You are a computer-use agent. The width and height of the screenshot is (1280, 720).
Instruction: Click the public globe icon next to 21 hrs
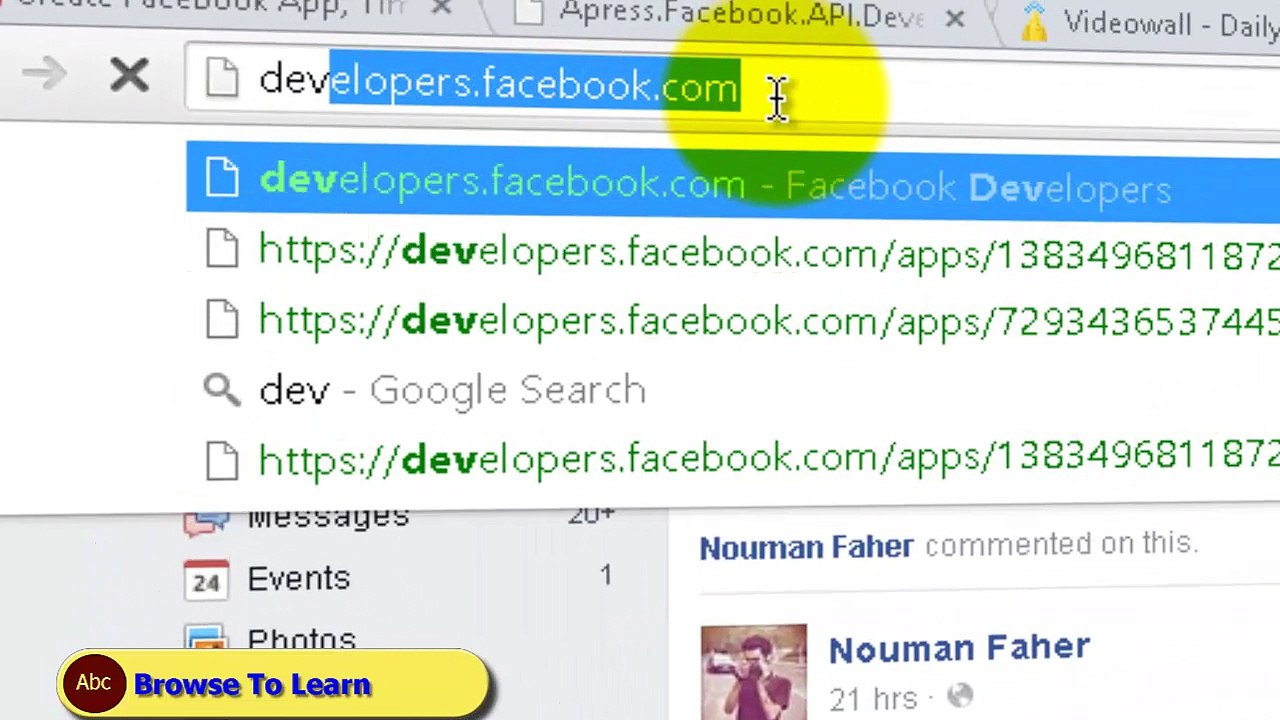tap(959, 696)
